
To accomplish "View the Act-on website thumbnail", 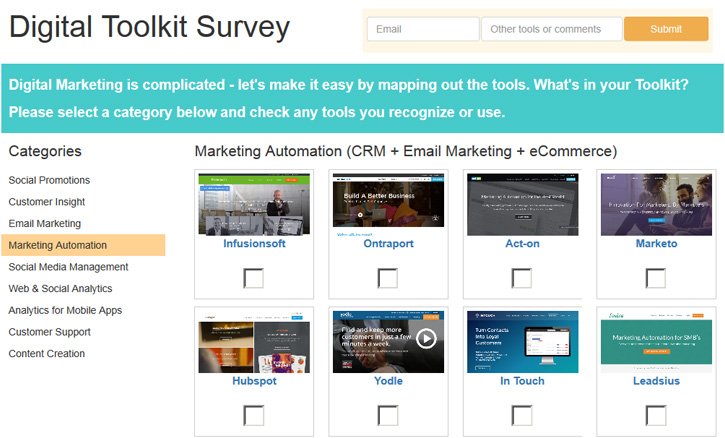I will coord(522,204).
